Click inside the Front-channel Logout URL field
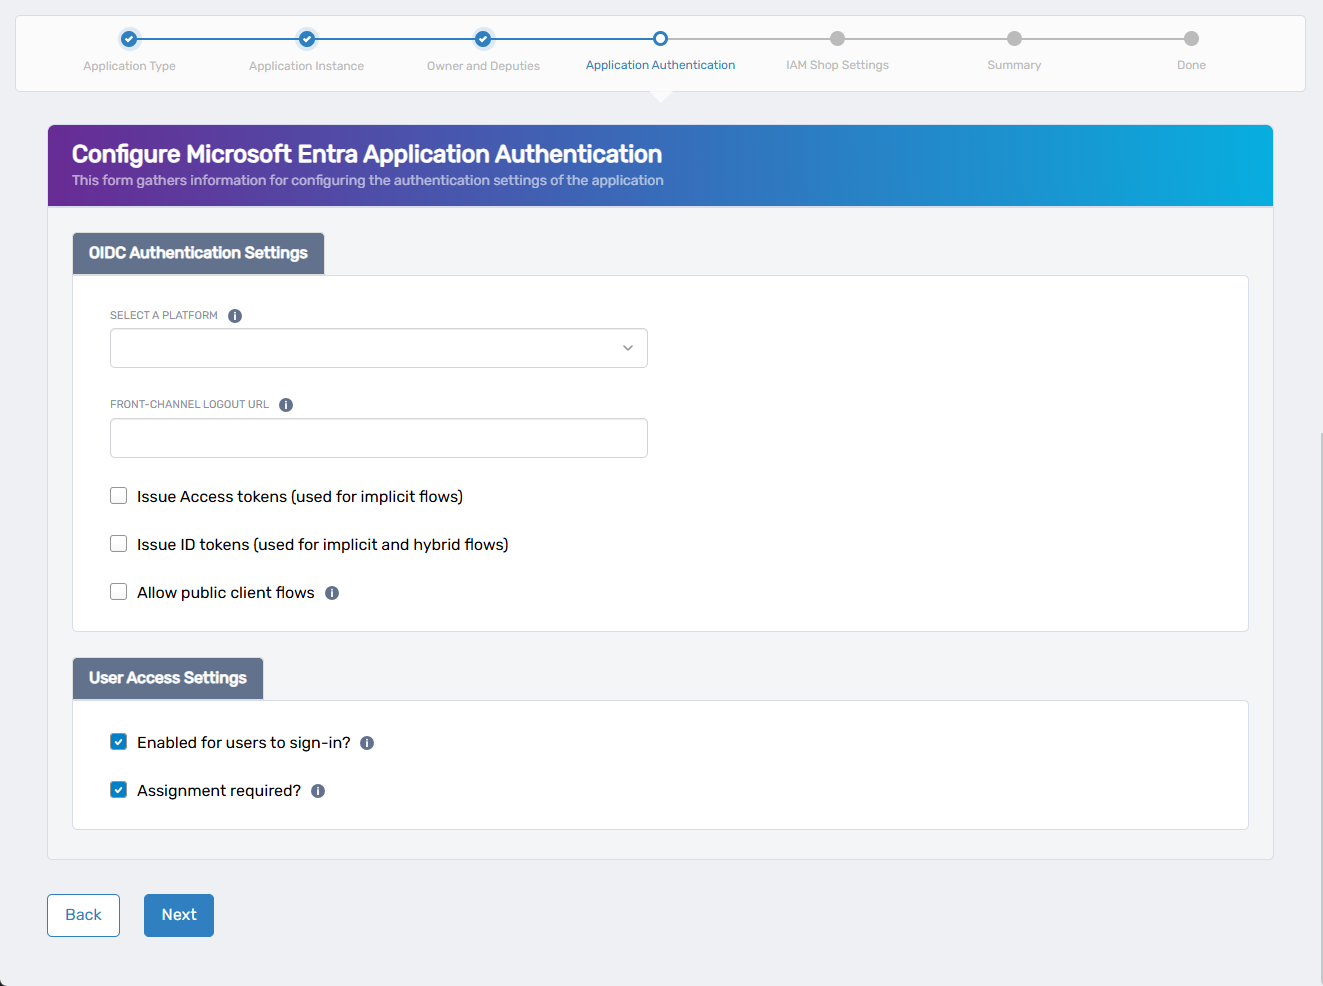 pos(378,437)
